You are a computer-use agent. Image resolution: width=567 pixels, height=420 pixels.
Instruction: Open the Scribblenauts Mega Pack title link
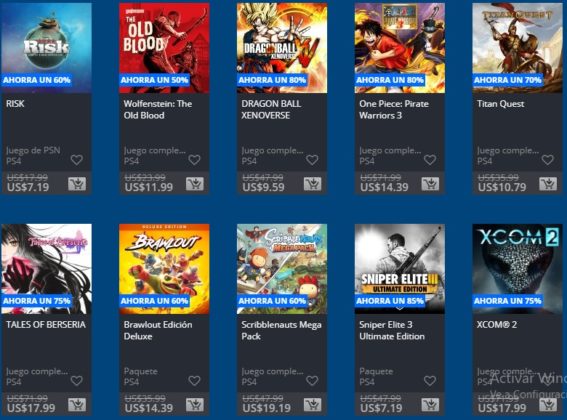281,330
